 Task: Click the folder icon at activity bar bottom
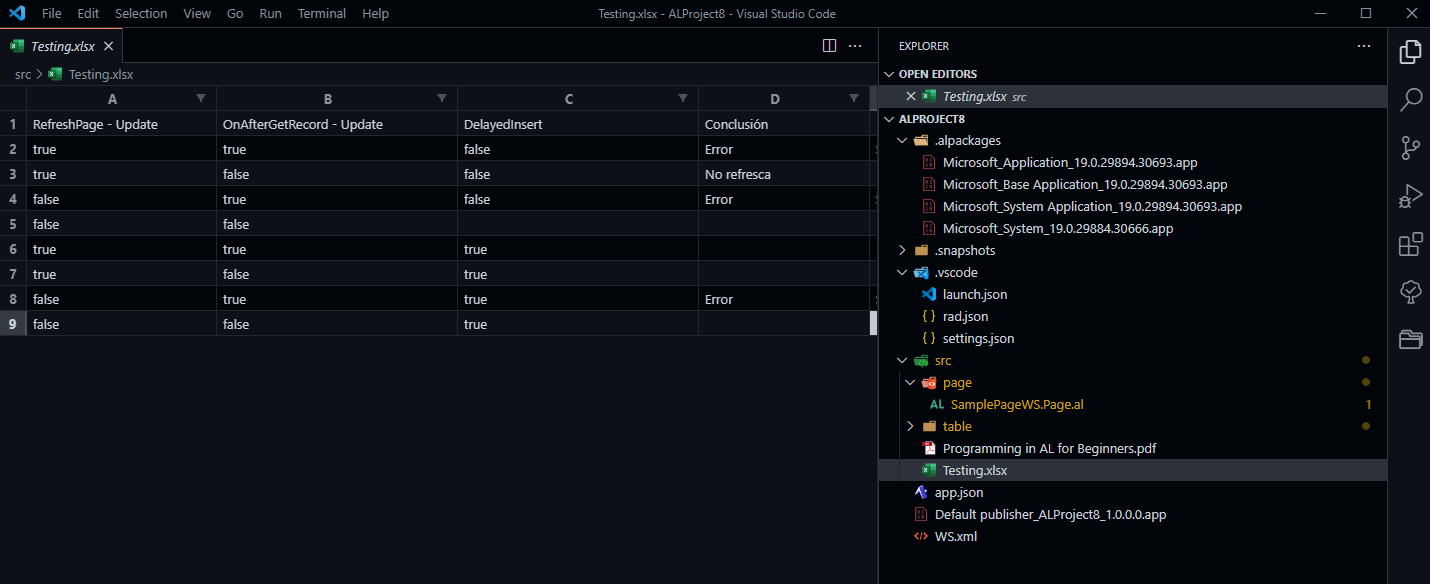1410,339
